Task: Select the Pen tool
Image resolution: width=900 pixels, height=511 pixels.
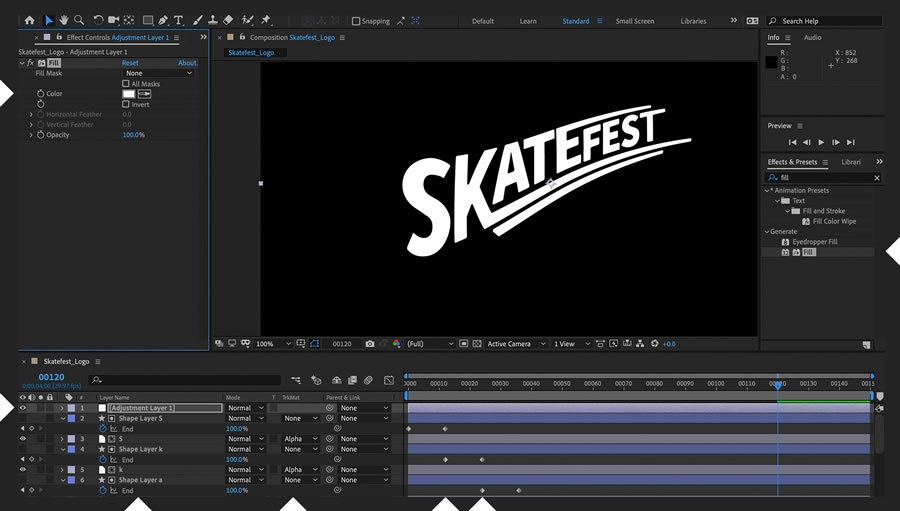Action: coord(163,20)
